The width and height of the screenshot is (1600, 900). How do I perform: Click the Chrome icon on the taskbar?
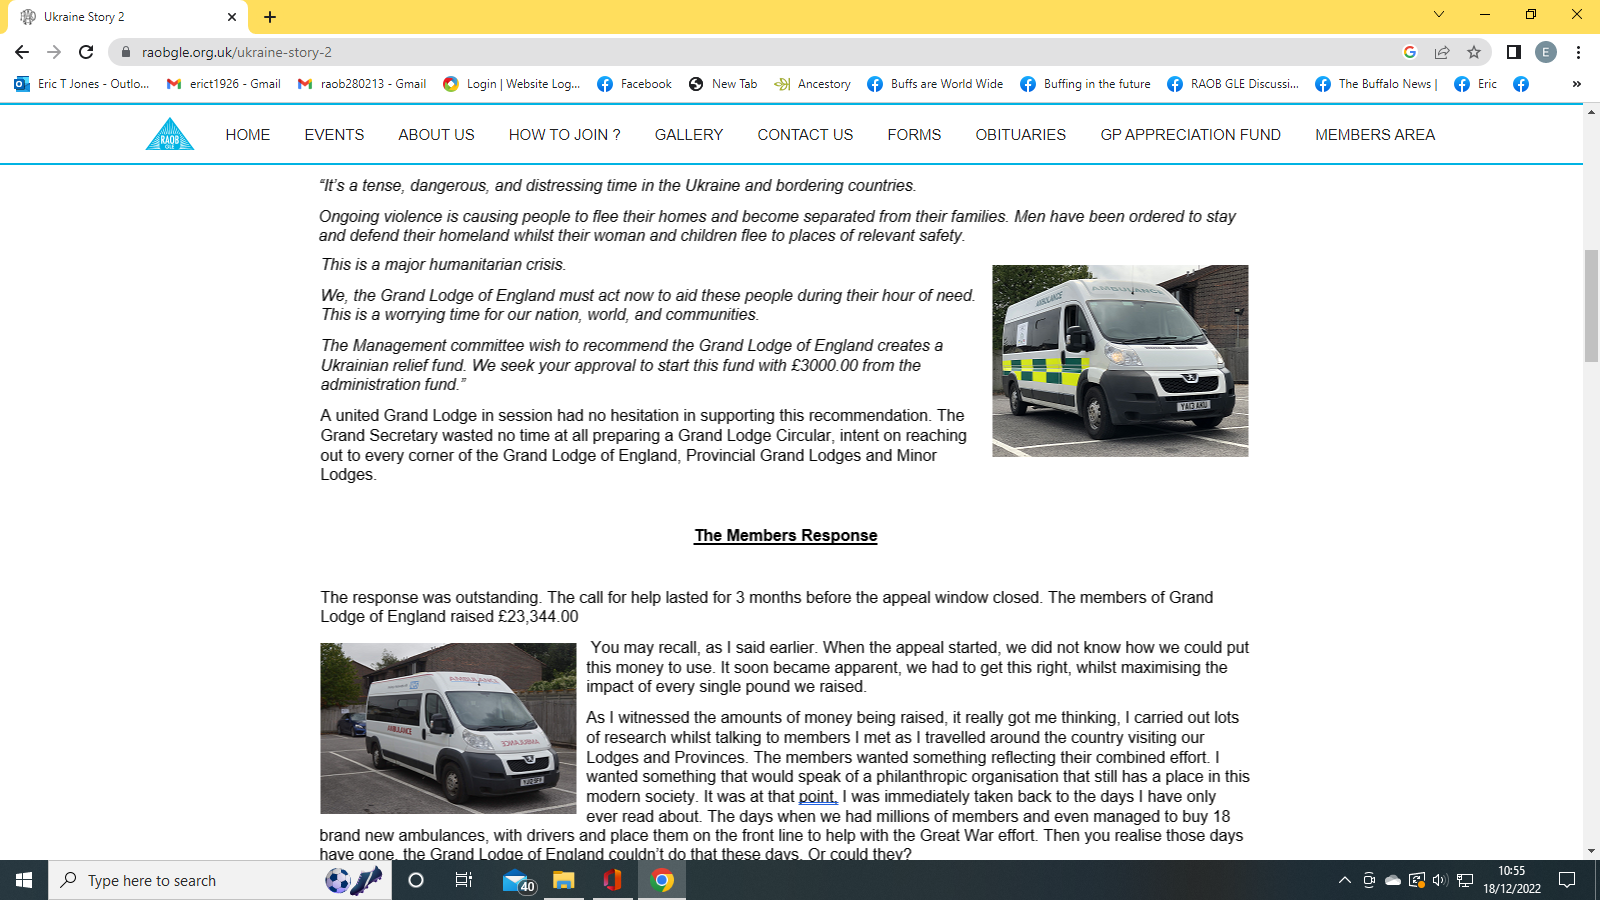[x=662, y=880]
